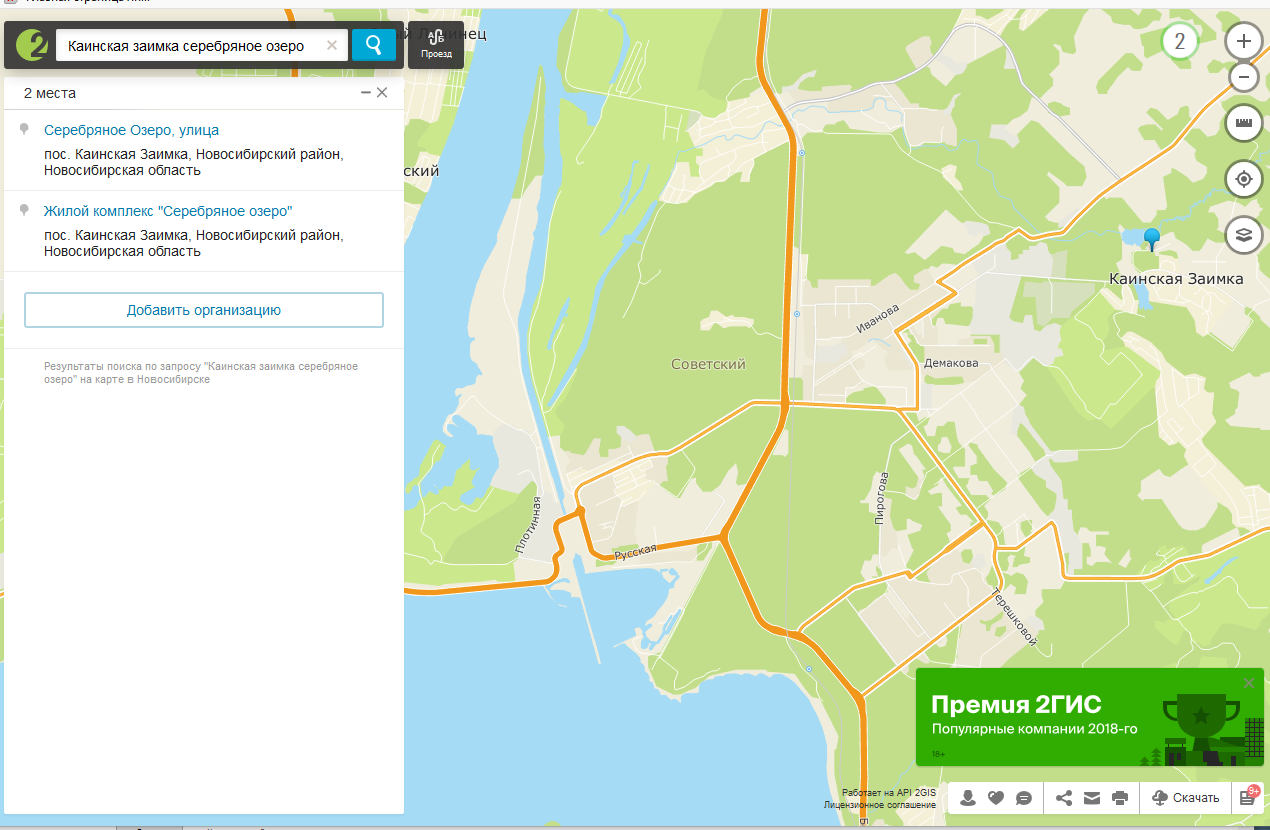The width and height of the screenshot is (1270, 830).
Task: Click the share icon
Action: click(x=1064, y=798)
